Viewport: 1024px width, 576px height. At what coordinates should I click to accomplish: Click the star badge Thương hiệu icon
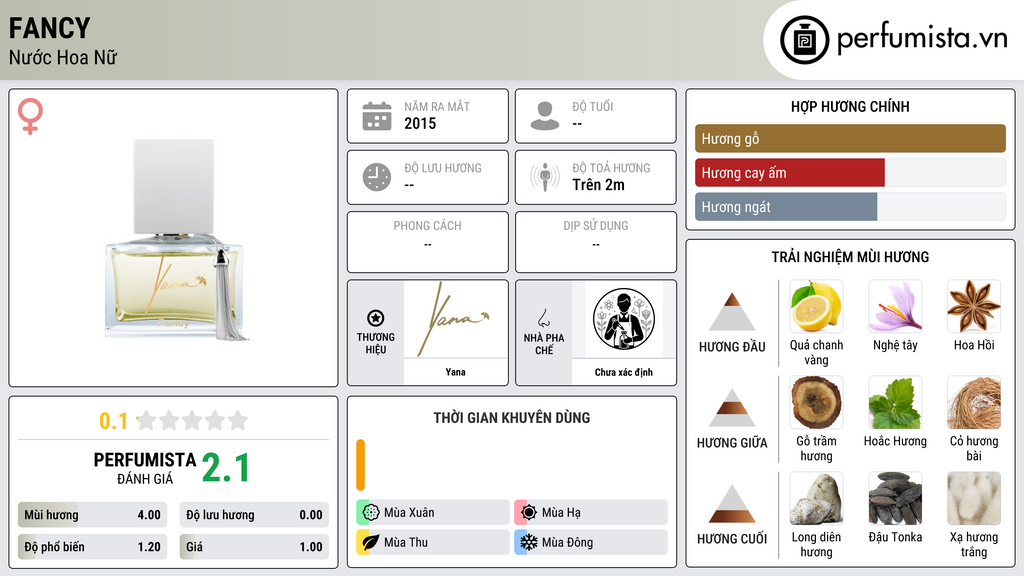pyautogui.click(x=376, y=318)
